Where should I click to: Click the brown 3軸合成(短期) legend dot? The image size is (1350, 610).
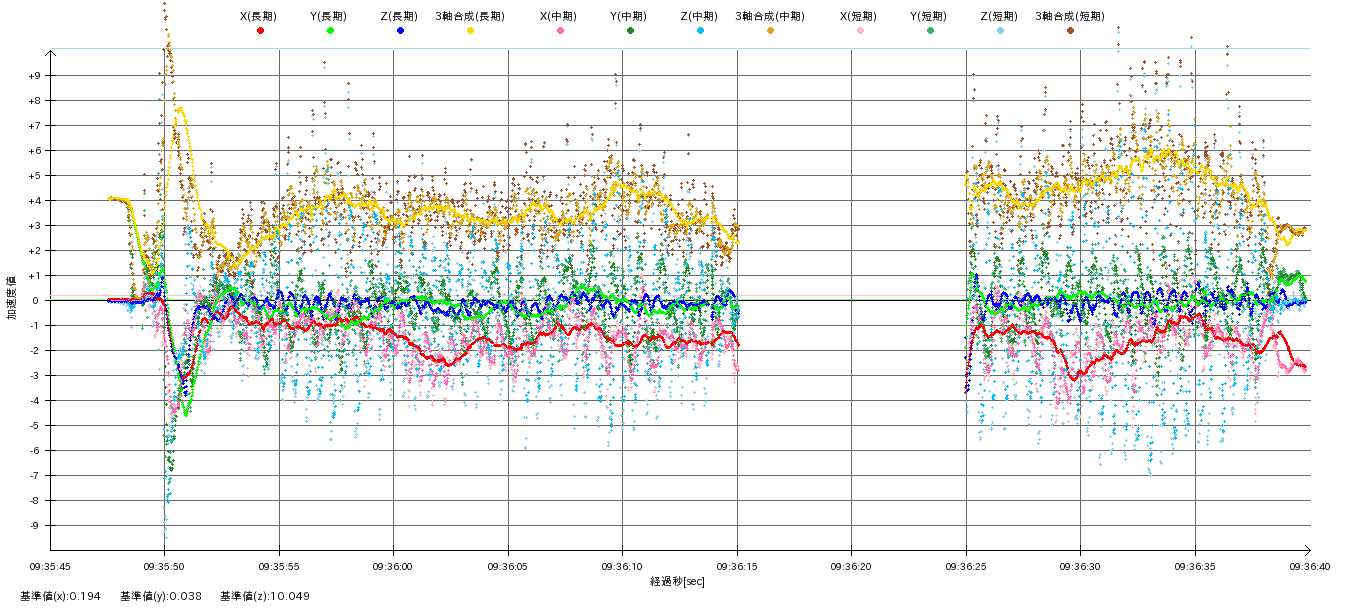1070,31
